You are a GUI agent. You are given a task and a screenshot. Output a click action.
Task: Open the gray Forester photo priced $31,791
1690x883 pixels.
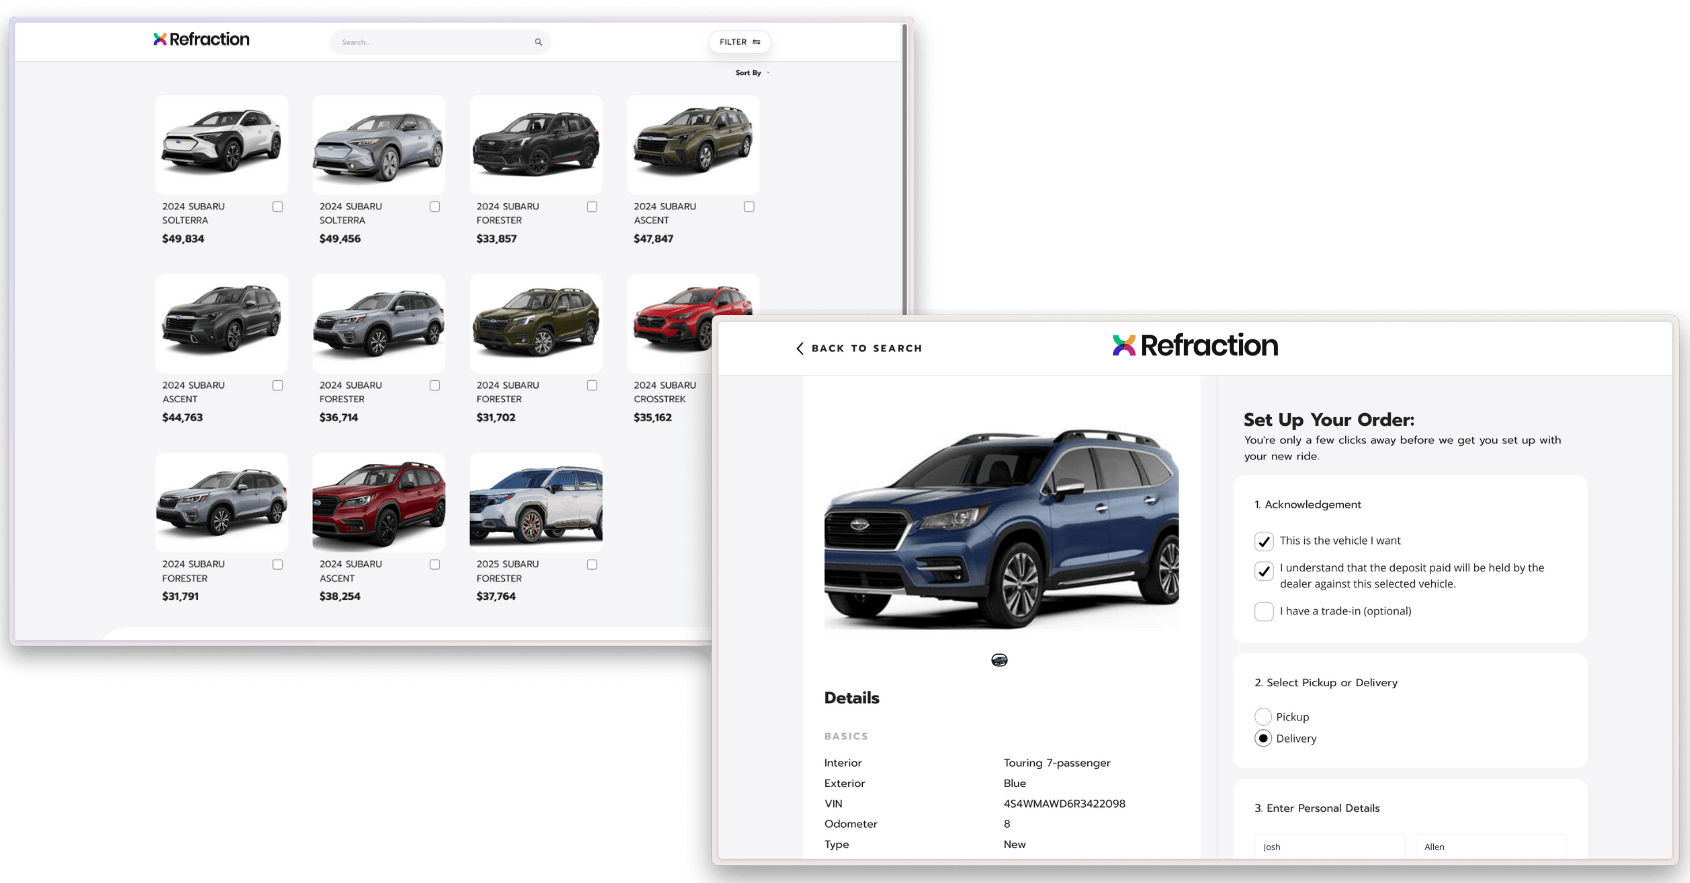click(222, 502)
